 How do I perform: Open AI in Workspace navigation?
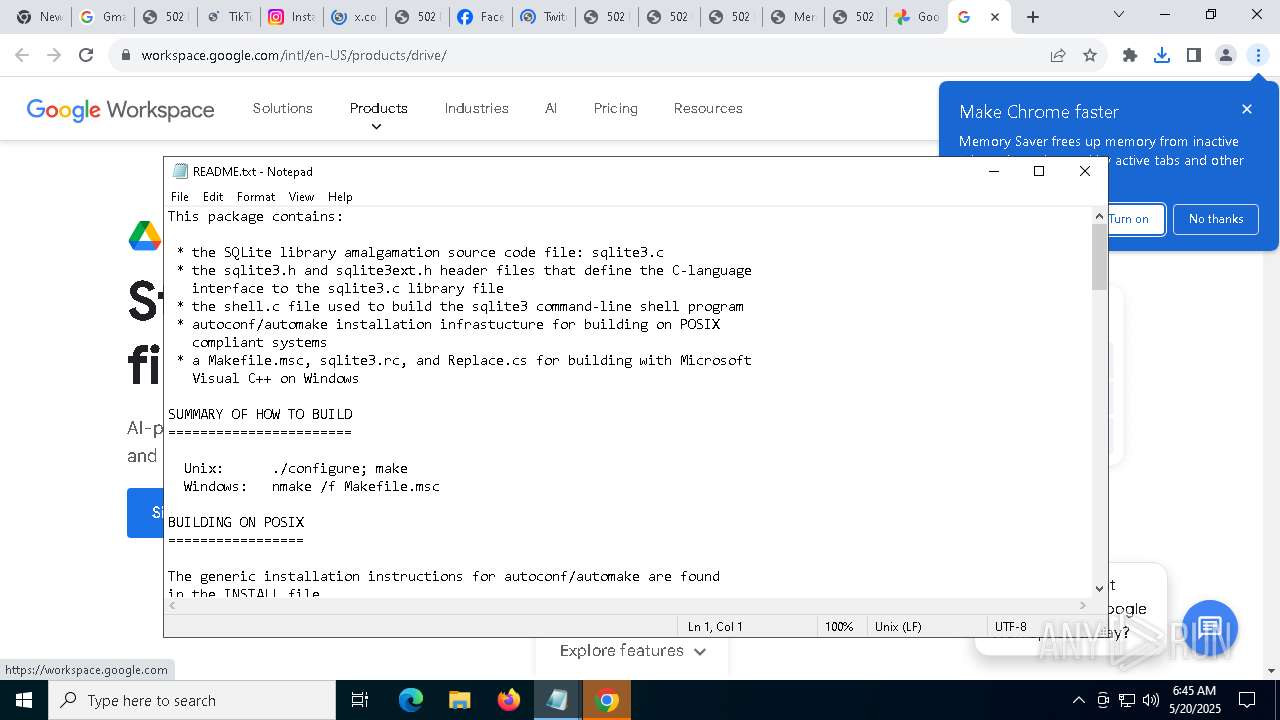point(551,108)
